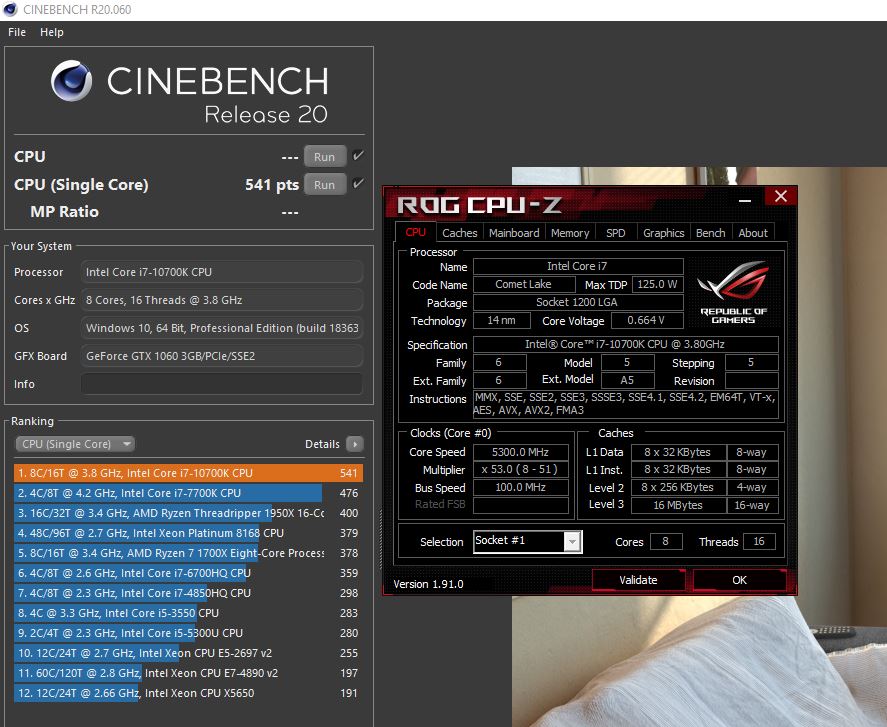The image size is (887, 727).
Task: Click the Max TDP value 125.0 W
Action: pyautogui.click(x=657, y=284)
